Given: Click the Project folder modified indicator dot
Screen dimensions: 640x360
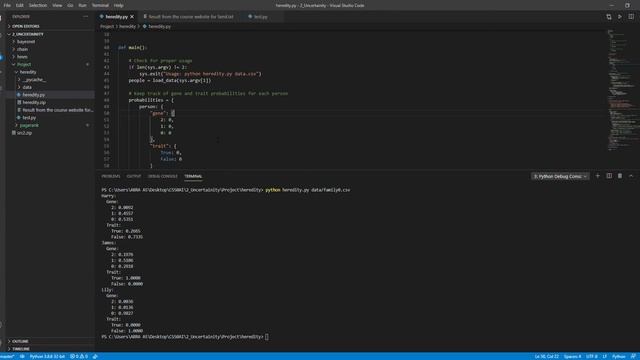Looking at the screenshot, I should click(87, 64).
